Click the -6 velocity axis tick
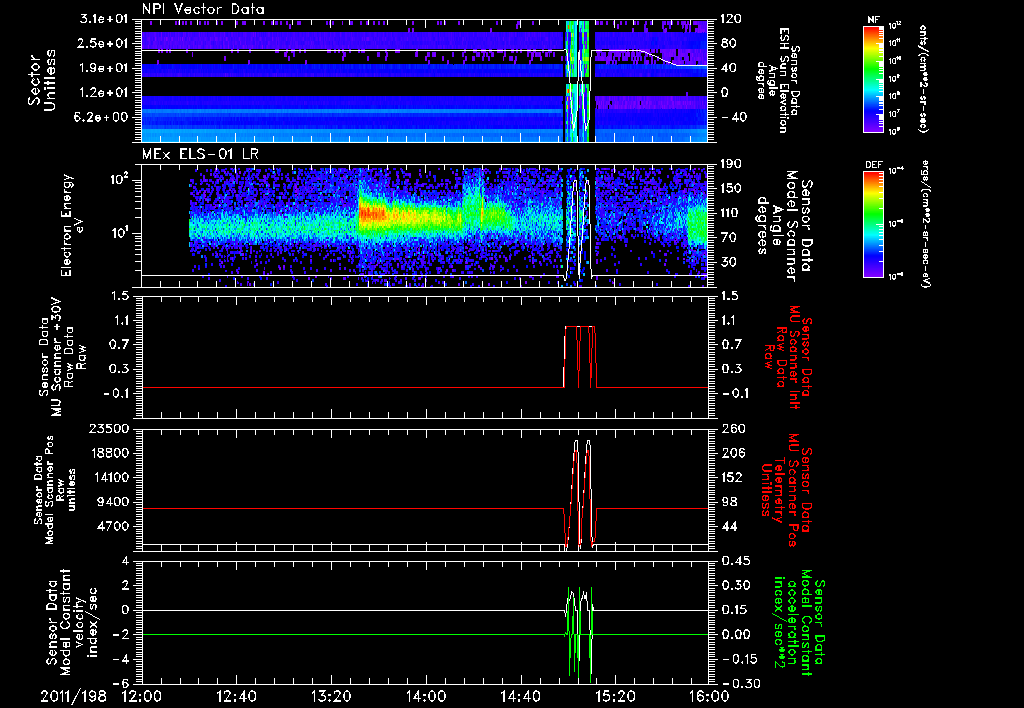 point(121,683)
